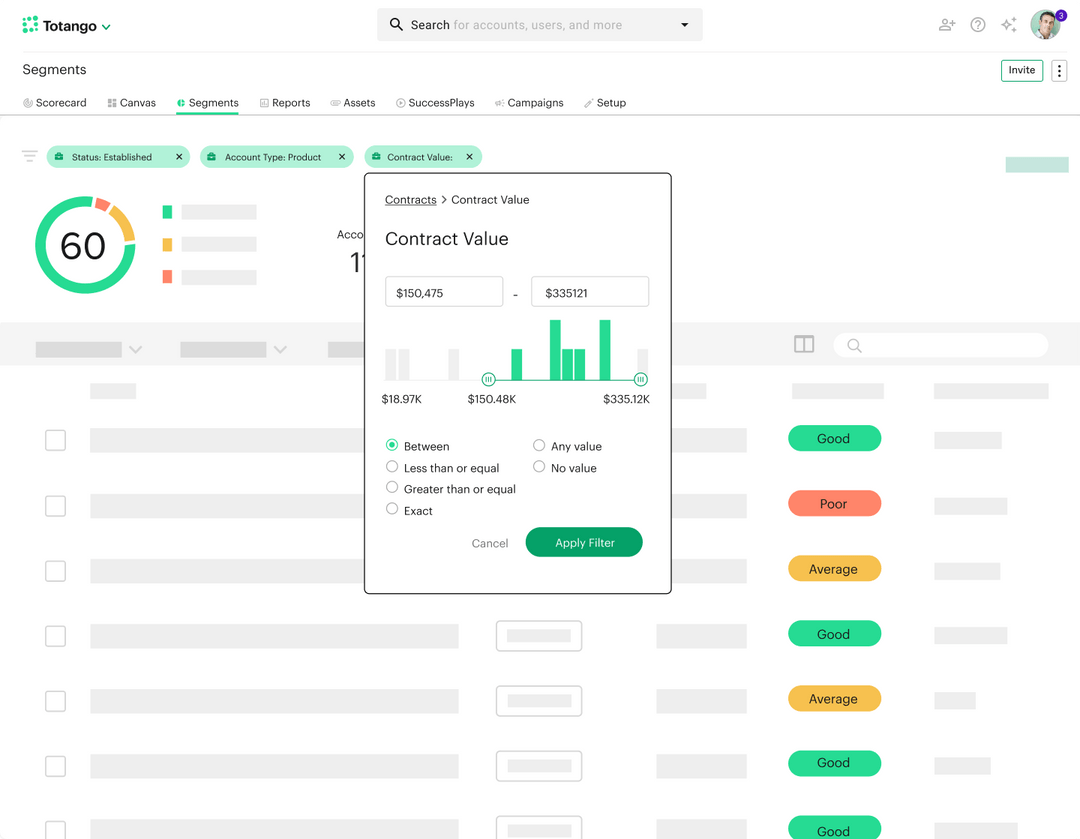Open the help question mark icon
The height and width of the screenshot is (839, 1080).
tap(977, 24)
